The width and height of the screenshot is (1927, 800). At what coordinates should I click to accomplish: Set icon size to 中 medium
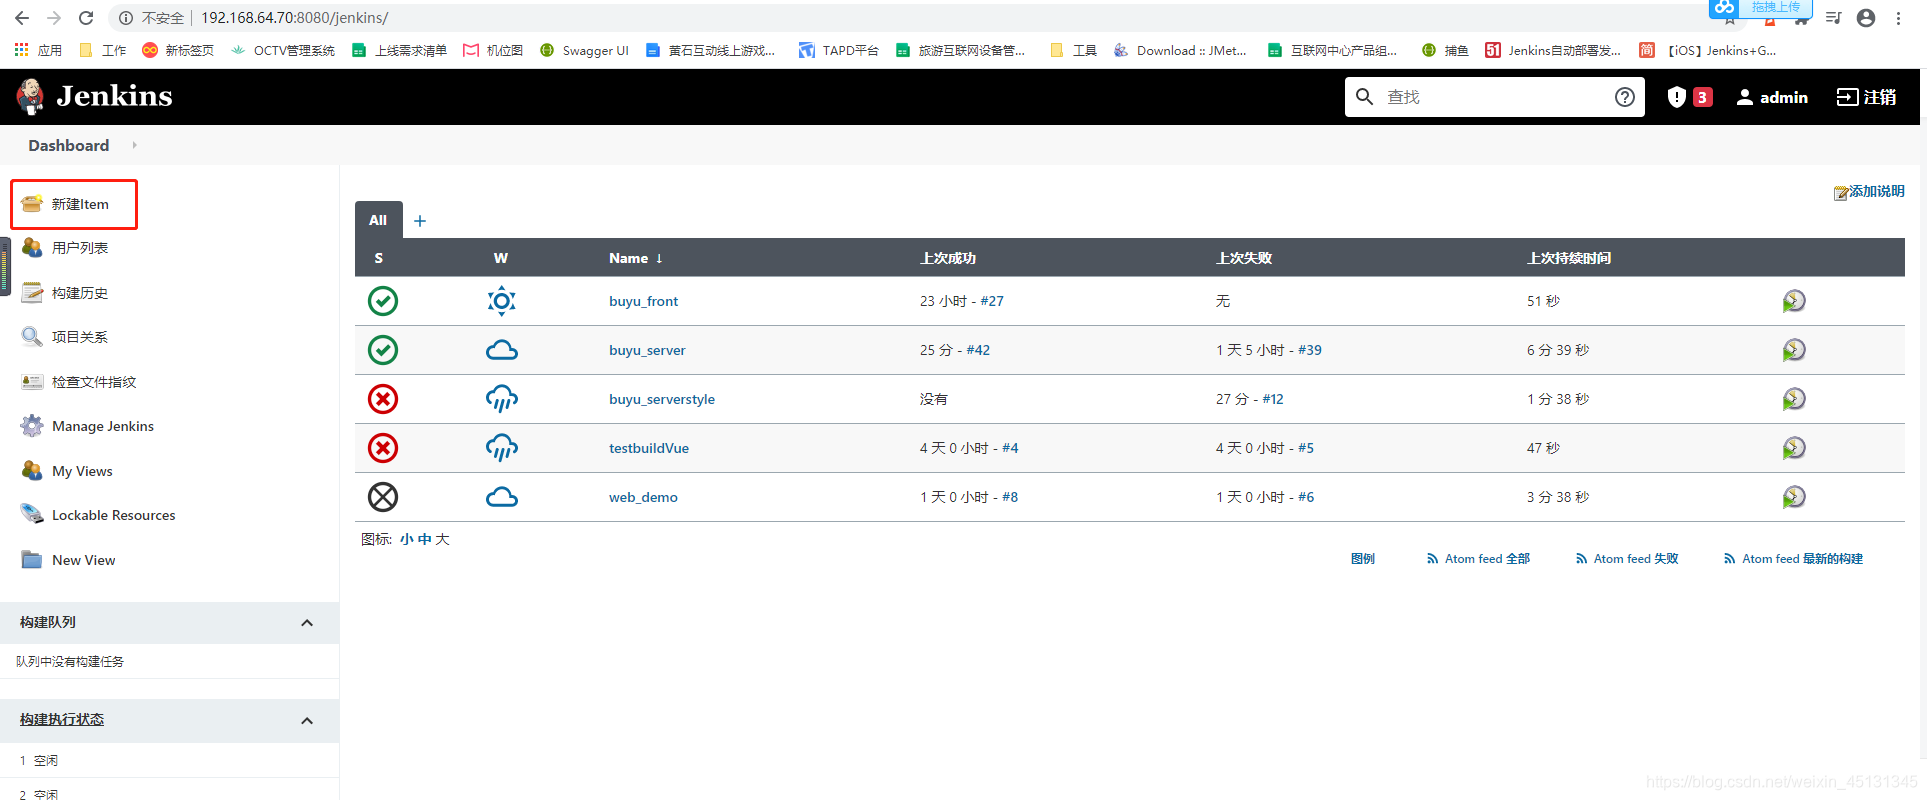[425, 539]
